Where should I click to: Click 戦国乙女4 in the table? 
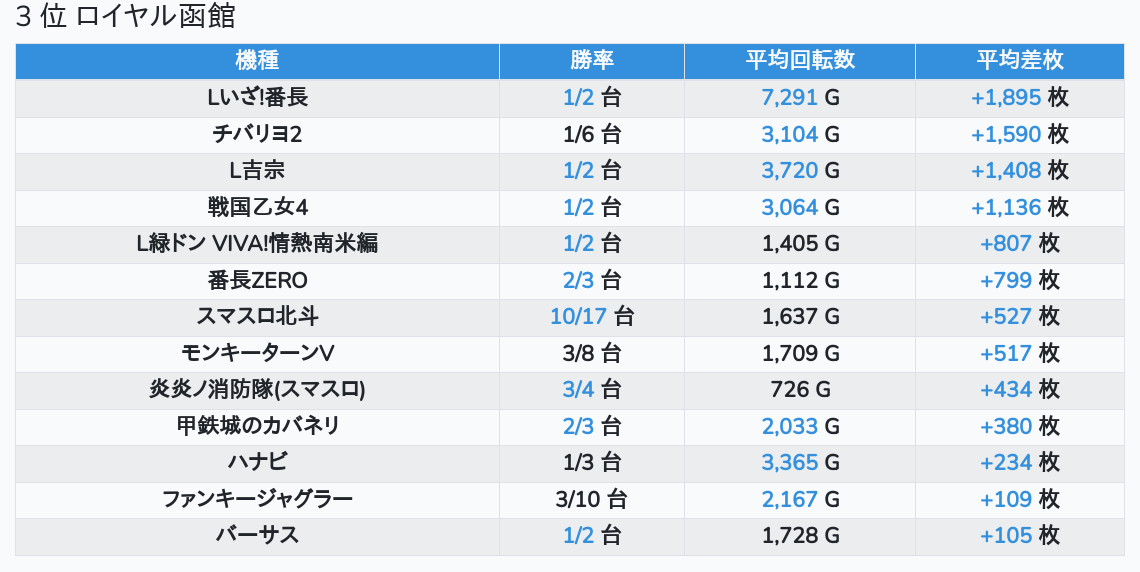pos(257,208)
